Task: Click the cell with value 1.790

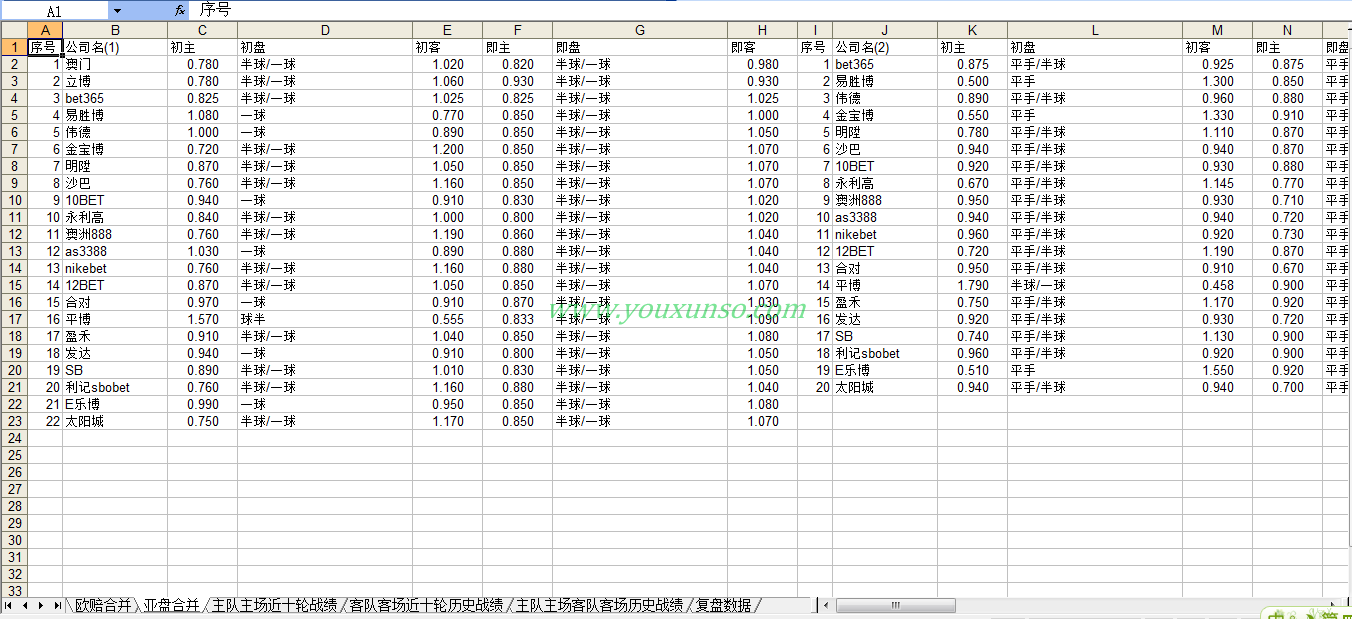Action: click(x=973, y=285)
